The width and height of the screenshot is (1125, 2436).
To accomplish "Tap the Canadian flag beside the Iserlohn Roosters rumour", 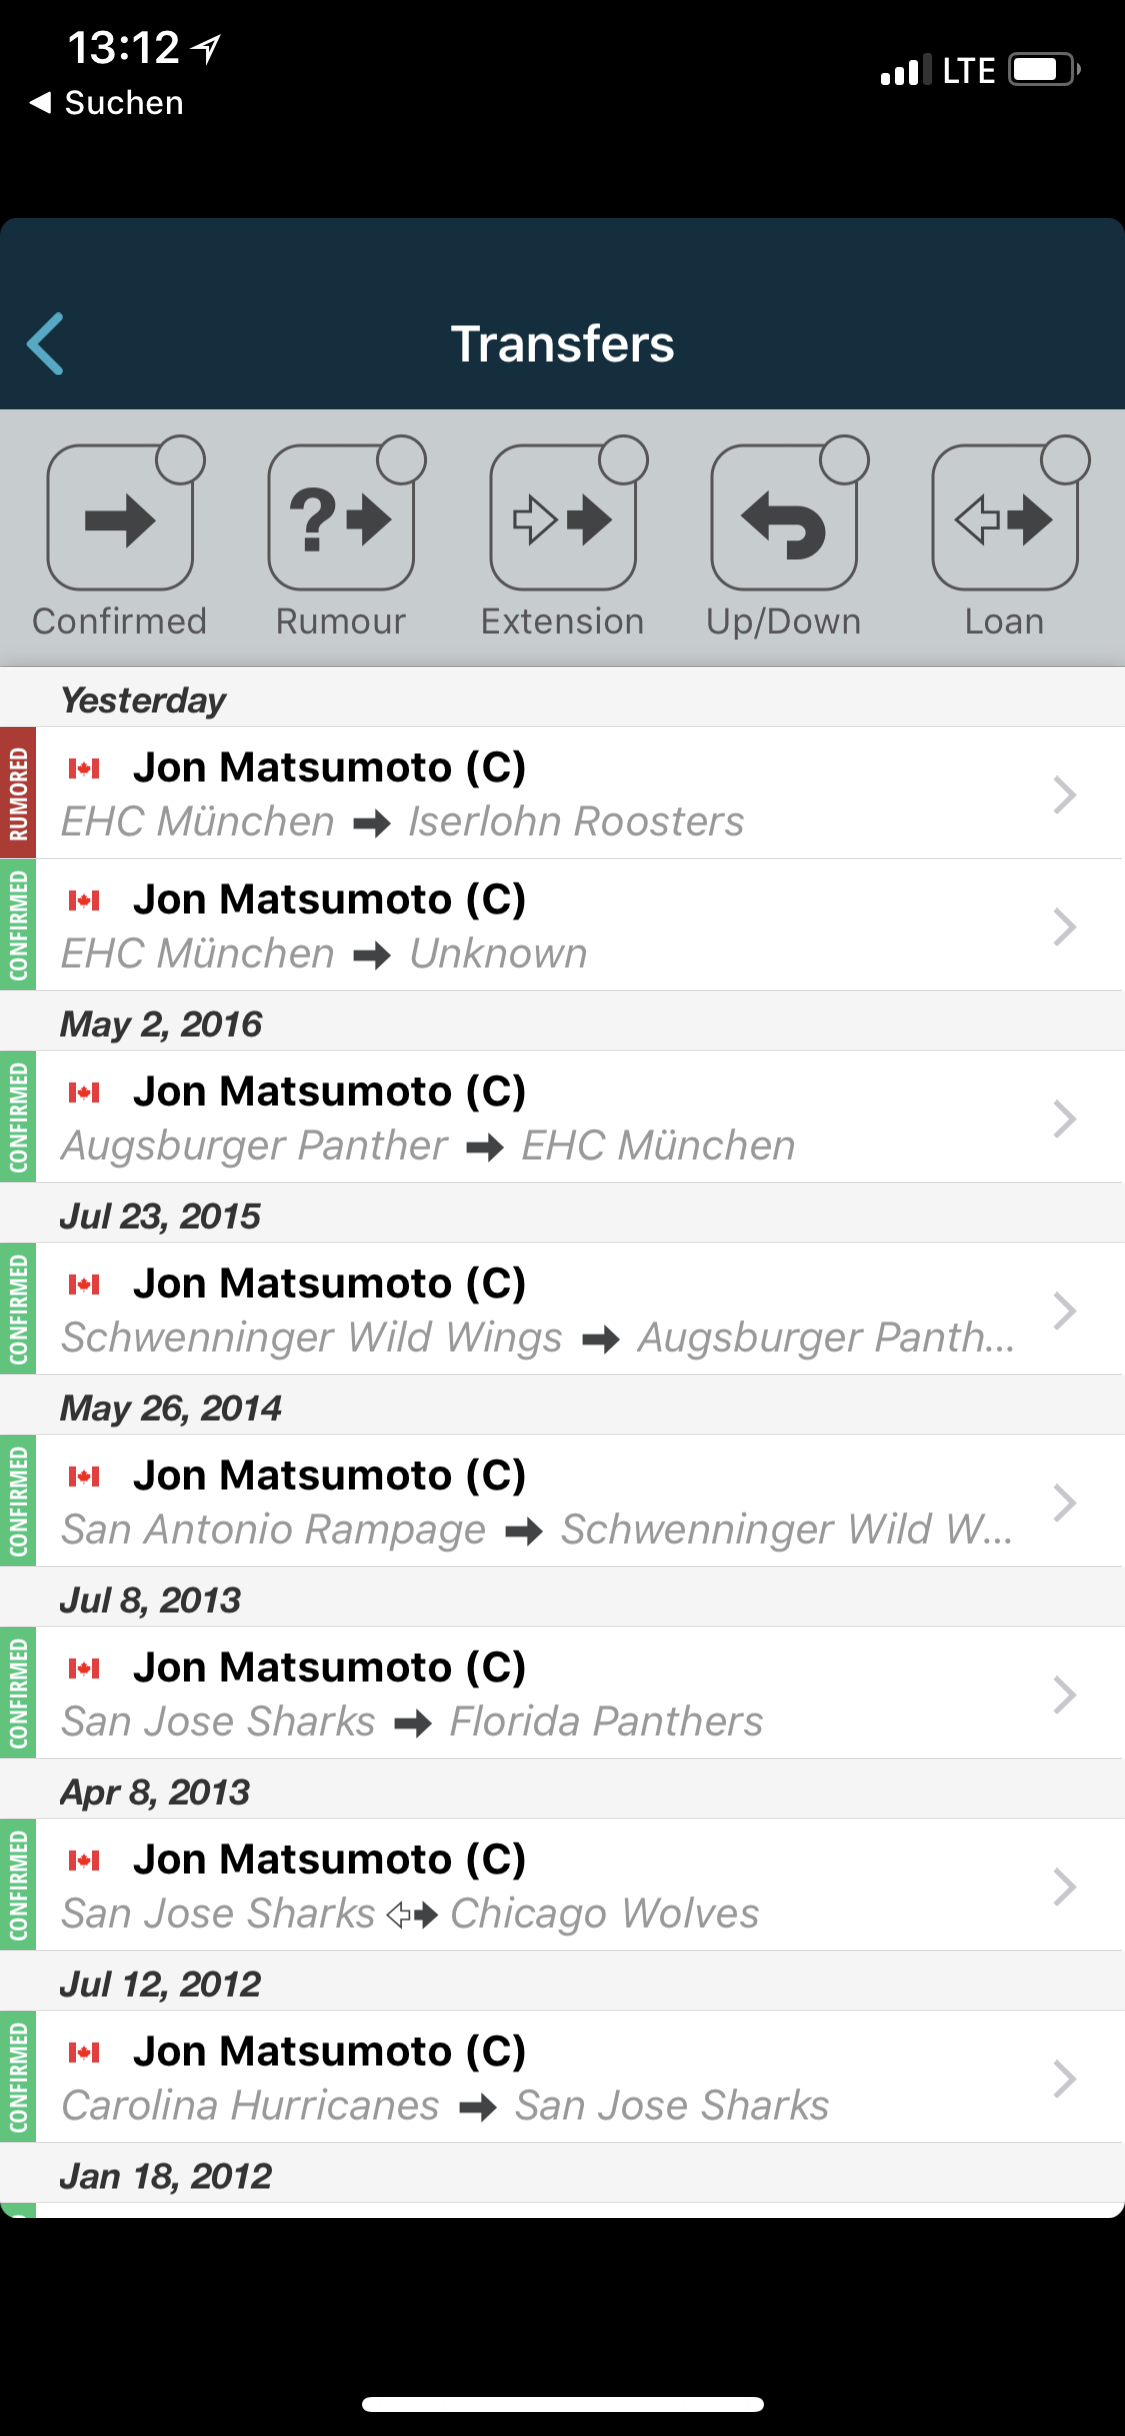I will point(84,768).
